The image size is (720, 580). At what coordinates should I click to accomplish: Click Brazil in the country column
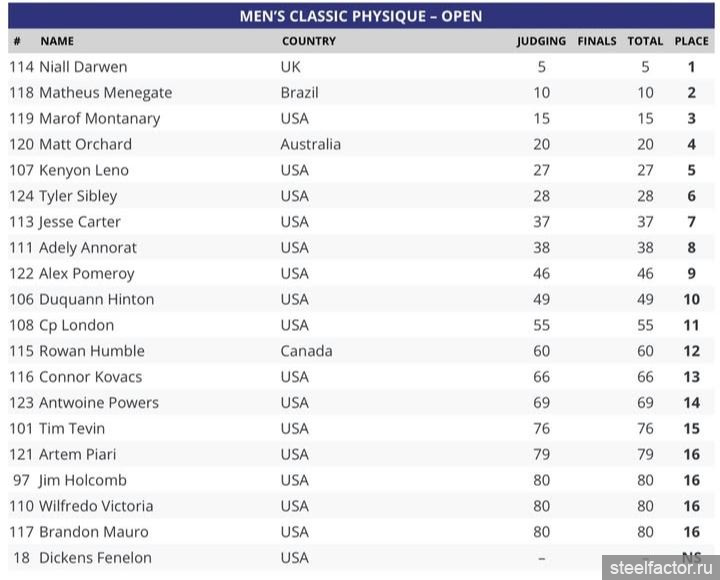[299, 93]
